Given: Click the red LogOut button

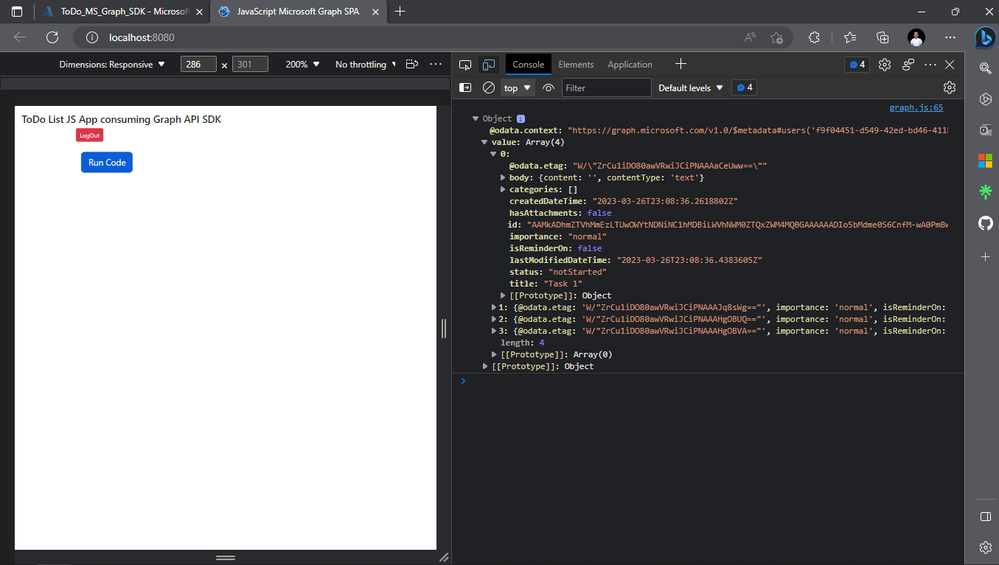Looking at the screenshot, I should (89, 135).
